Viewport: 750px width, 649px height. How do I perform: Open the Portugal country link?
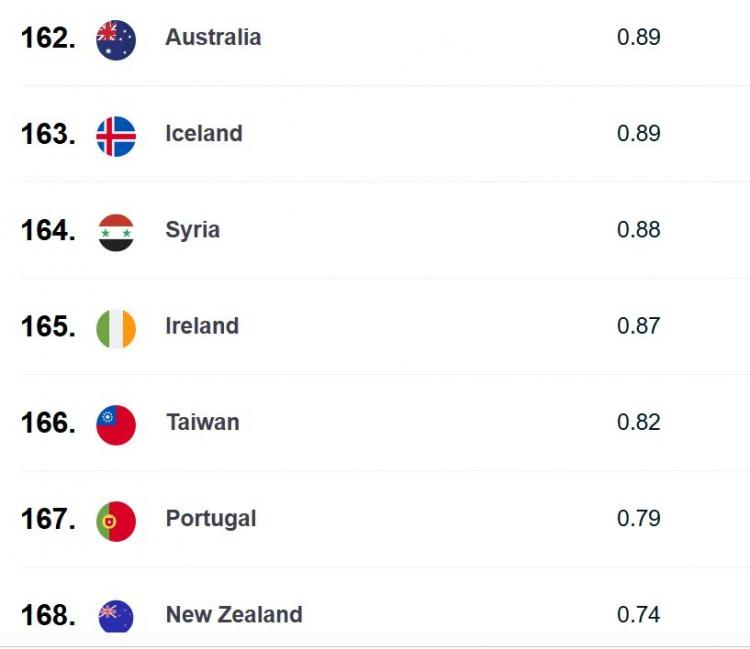pyautogui.click(x=211, y=519)
